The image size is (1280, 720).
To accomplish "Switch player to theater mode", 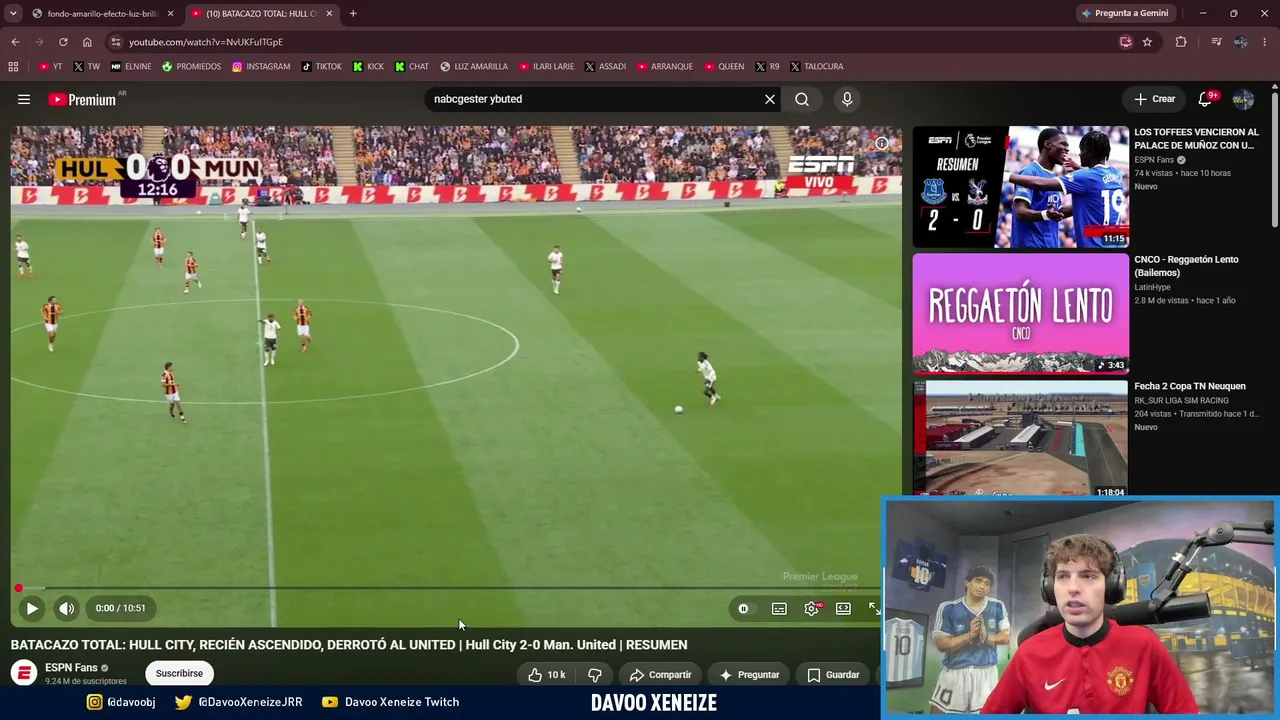I will click(x=843, y=608).
